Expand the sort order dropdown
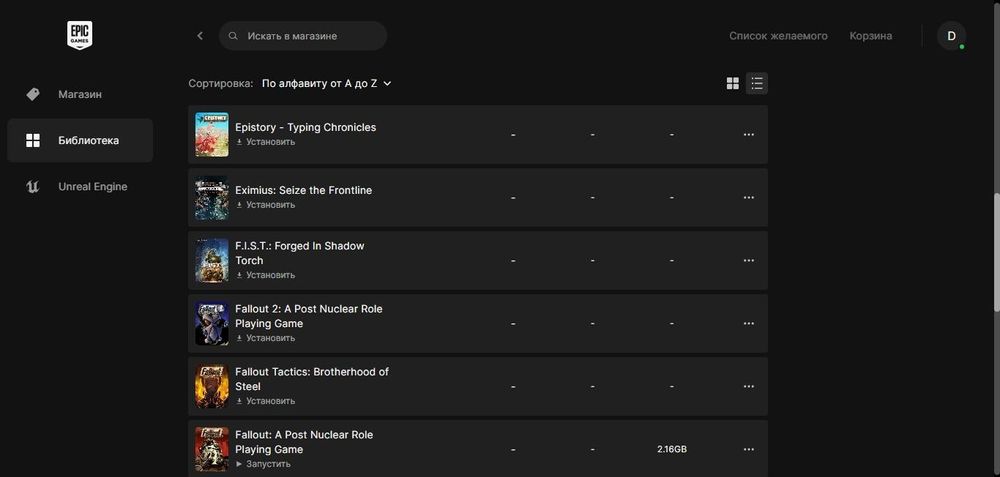1000x477 pixels. click(326, 84)
